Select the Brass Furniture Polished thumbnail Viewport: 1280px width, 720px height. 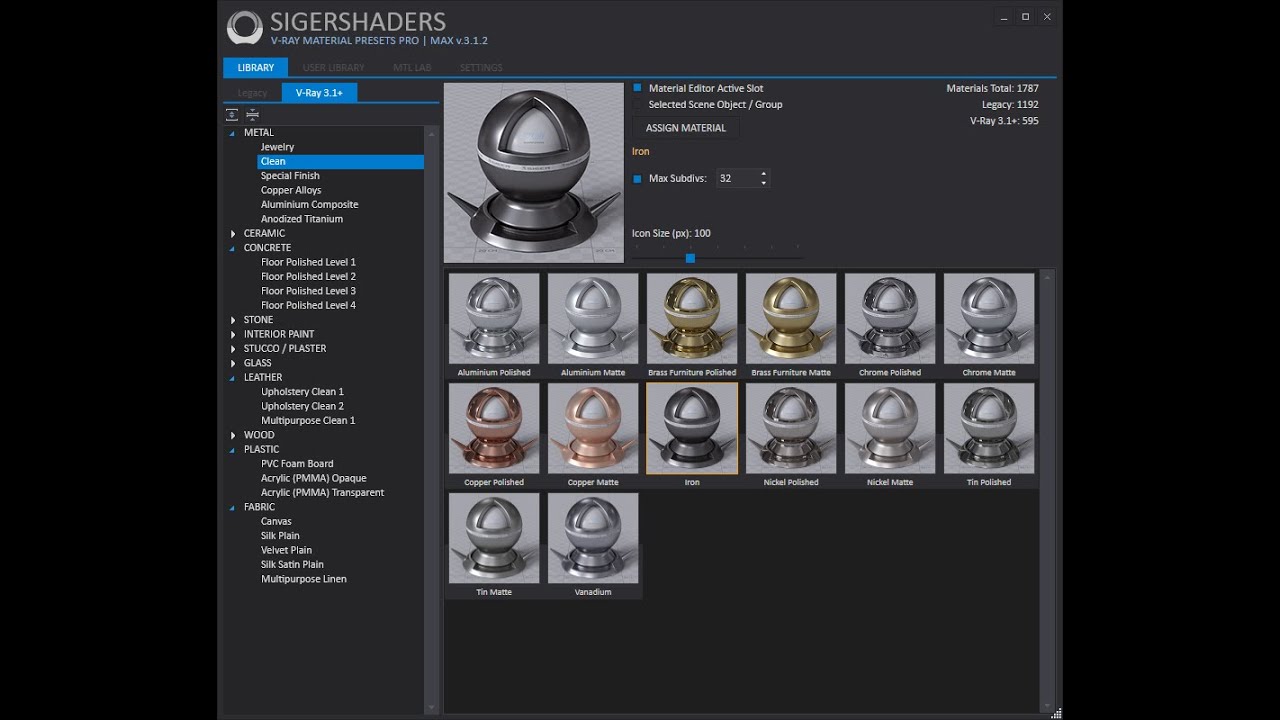pyautogui.click(x=692, y=319)
